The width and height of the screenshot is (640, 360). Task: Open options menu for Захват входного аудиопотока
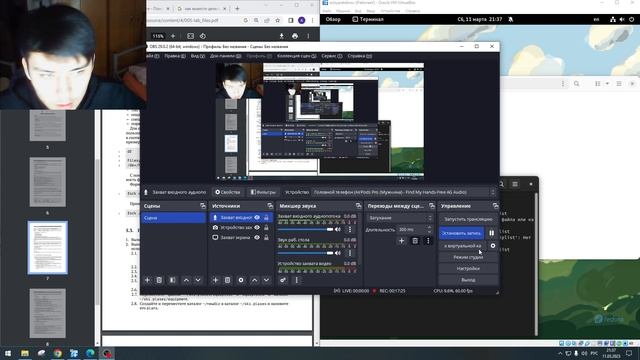click(350, 229)
